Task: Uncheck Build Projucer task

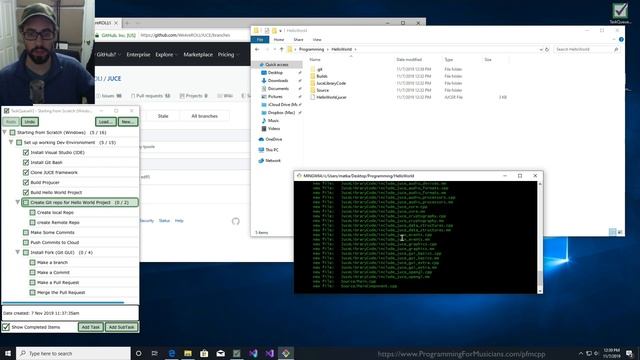Action: click(26, 182)
